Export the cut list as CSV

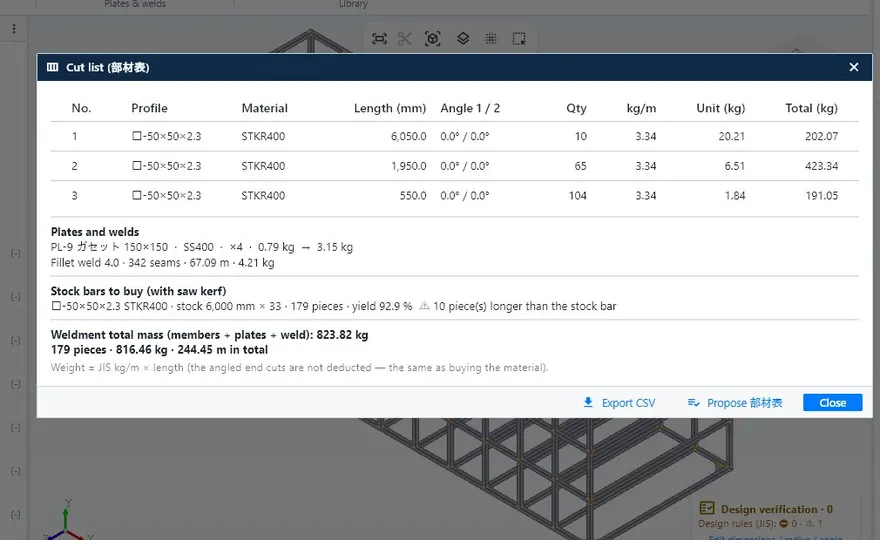point(619,402)
